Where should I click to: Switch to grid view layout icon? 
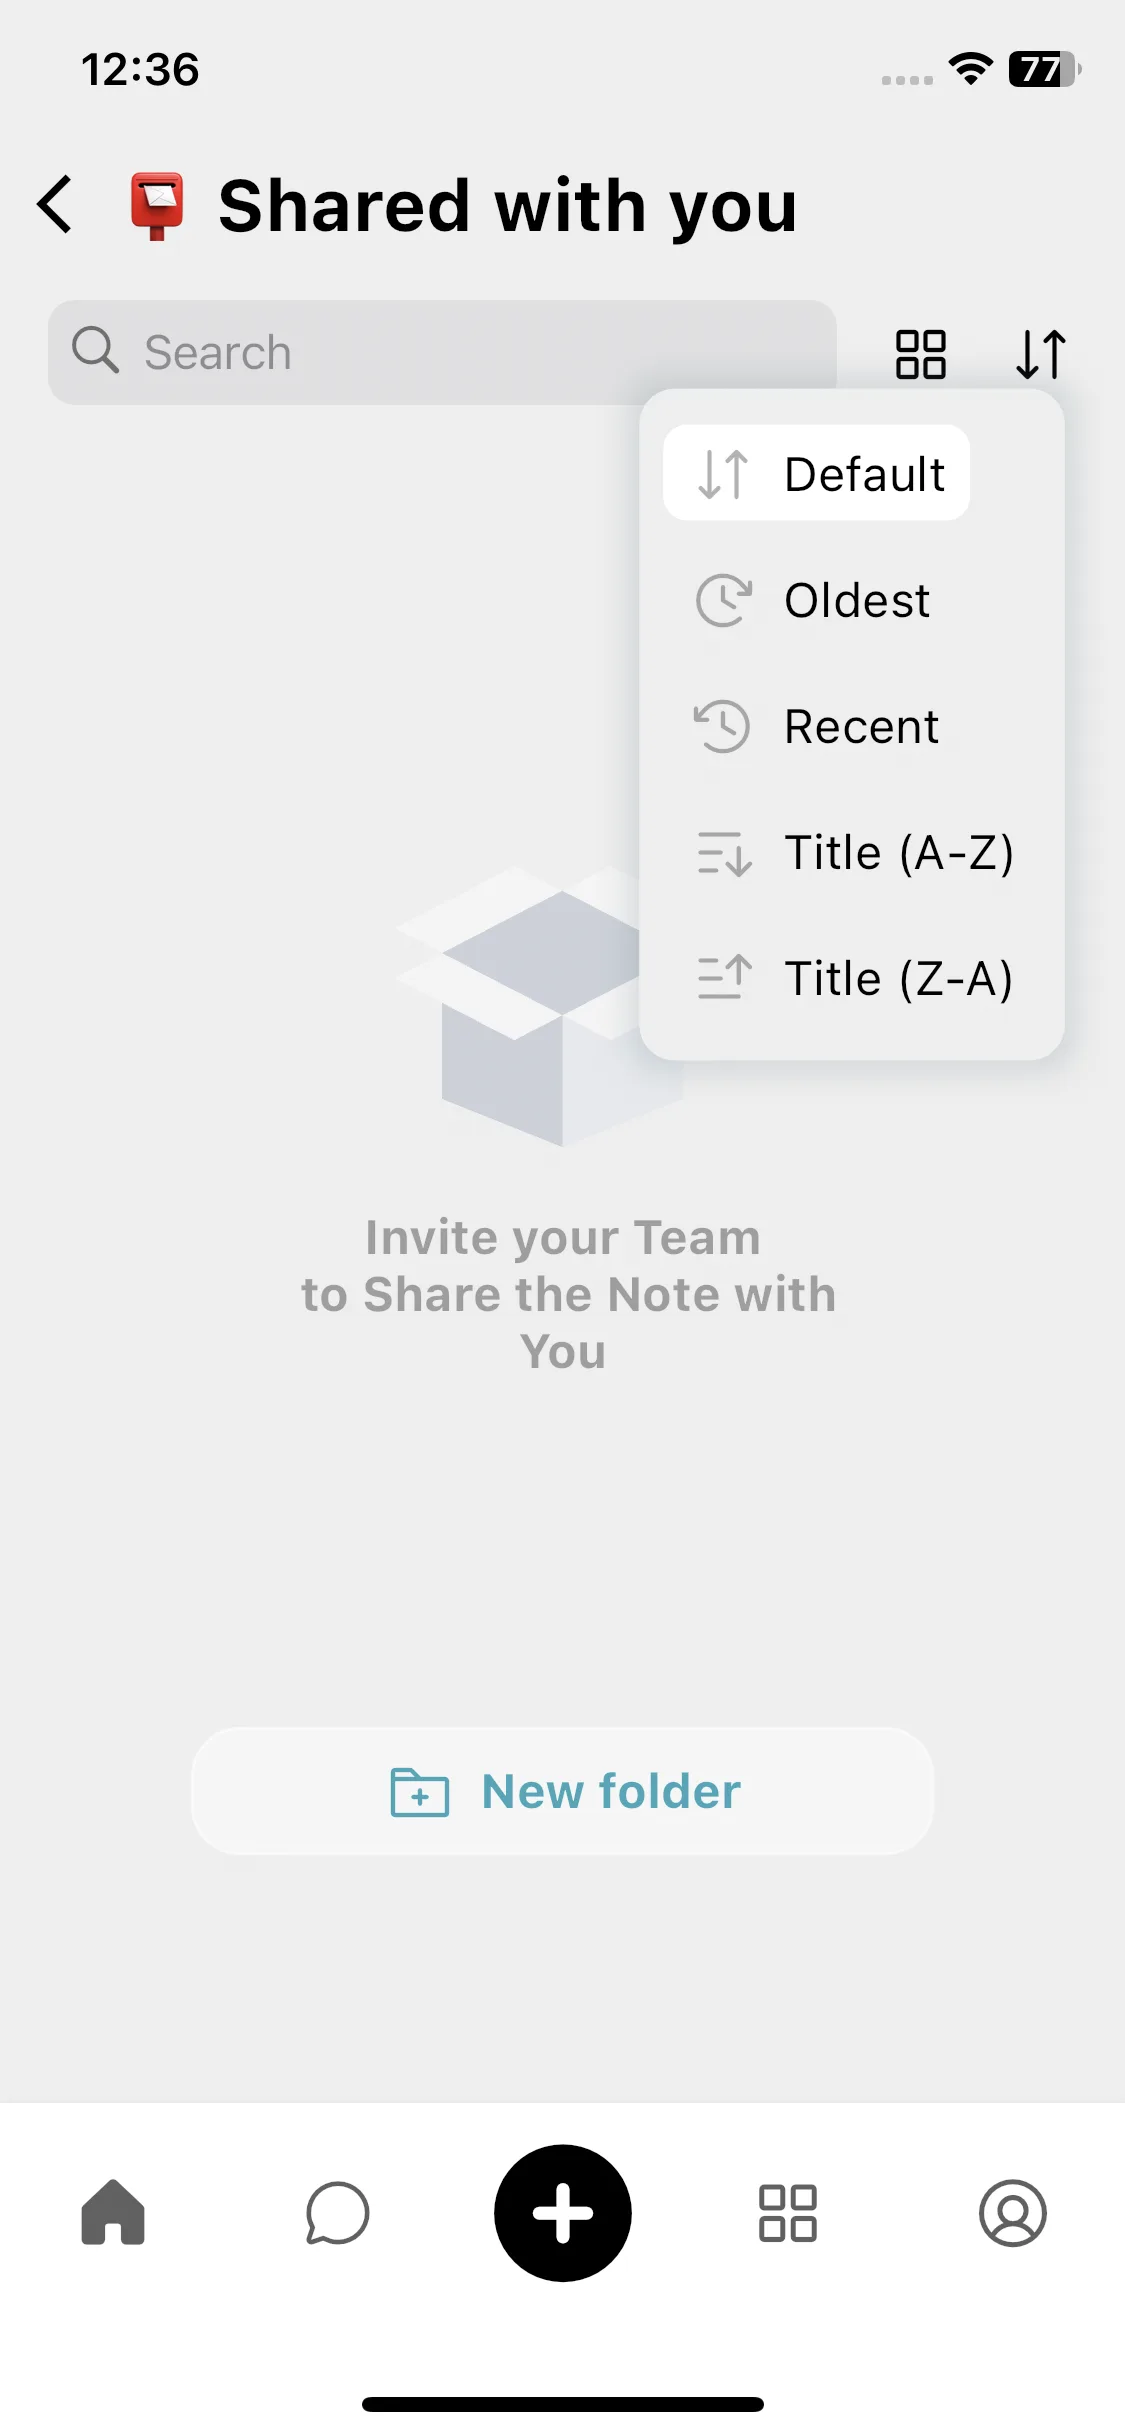pyautogui.click(x=920, y=354)
